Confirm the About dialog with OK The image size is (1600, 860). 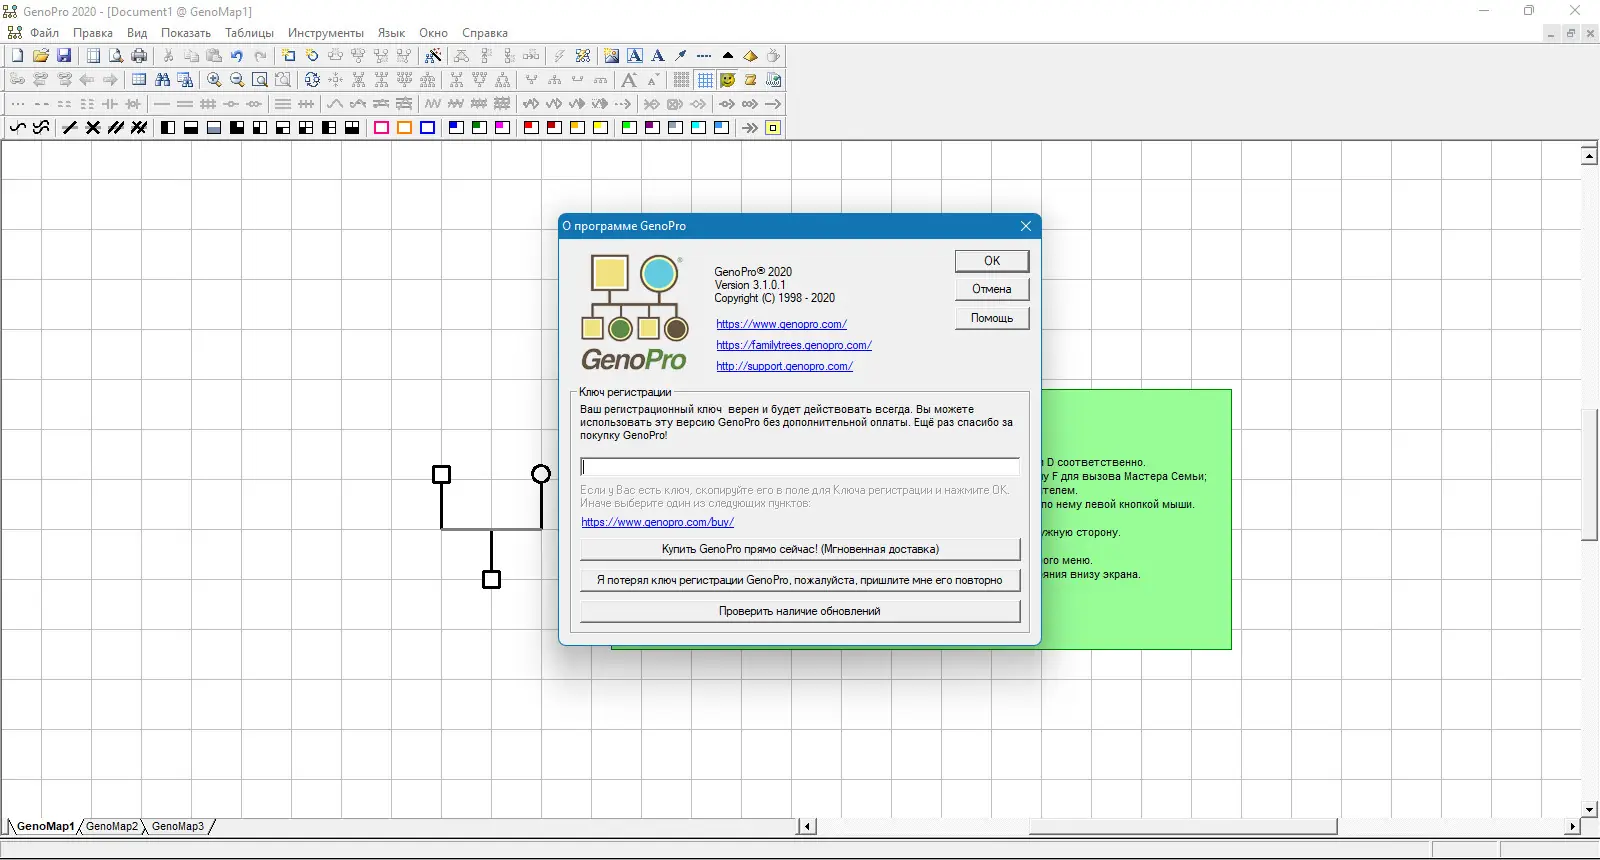tap(992, 261)
